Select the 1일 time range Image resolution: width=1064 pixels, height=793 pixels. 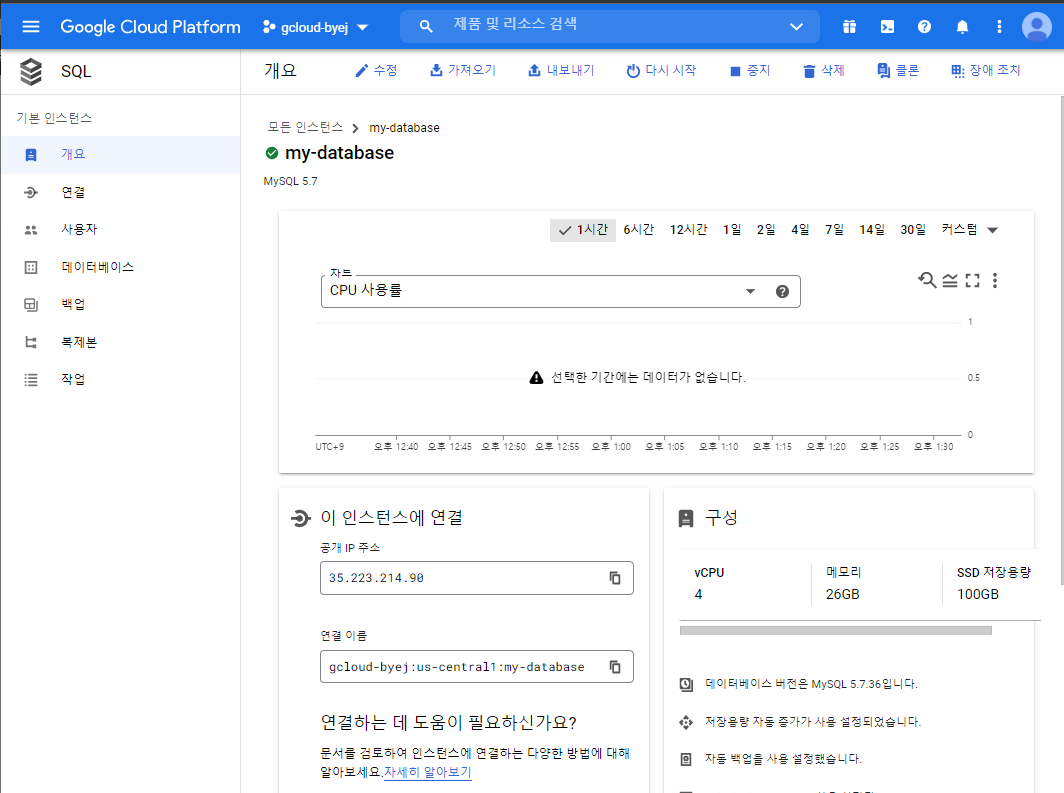pos(732,230)
